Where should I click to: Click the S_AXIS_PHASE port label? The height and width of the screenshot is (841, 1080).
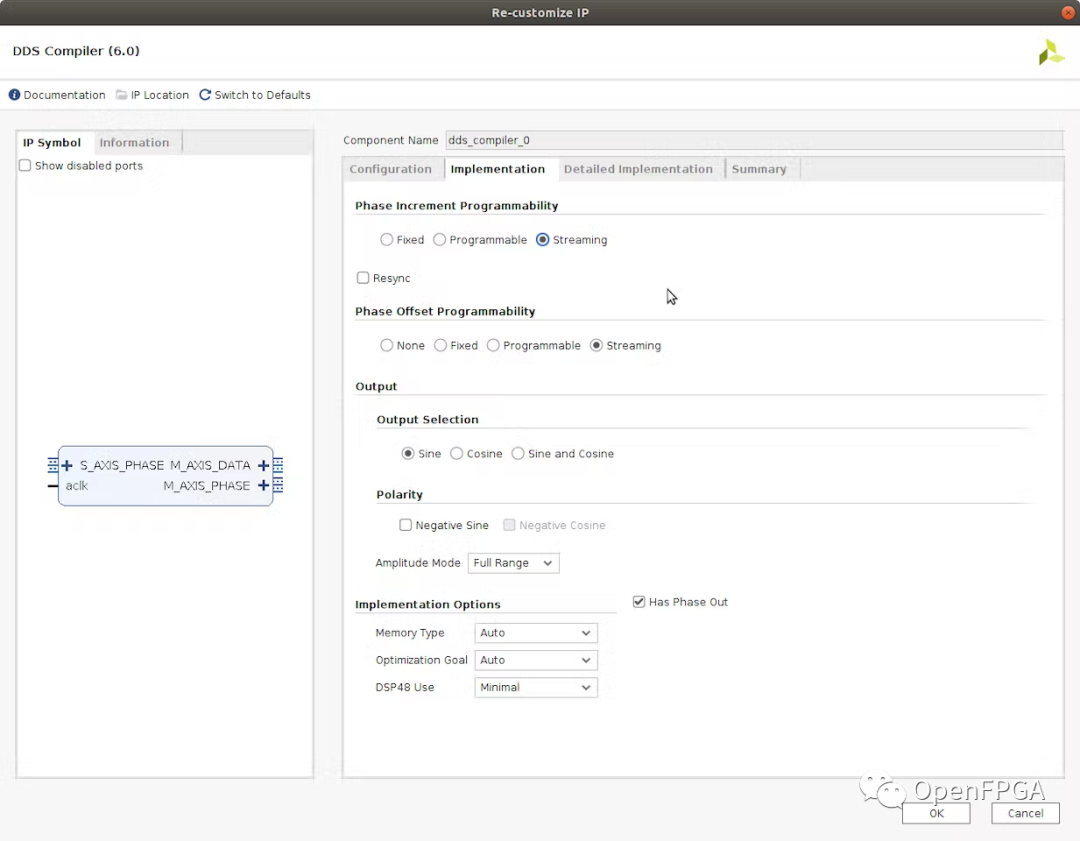coord(122,466)
